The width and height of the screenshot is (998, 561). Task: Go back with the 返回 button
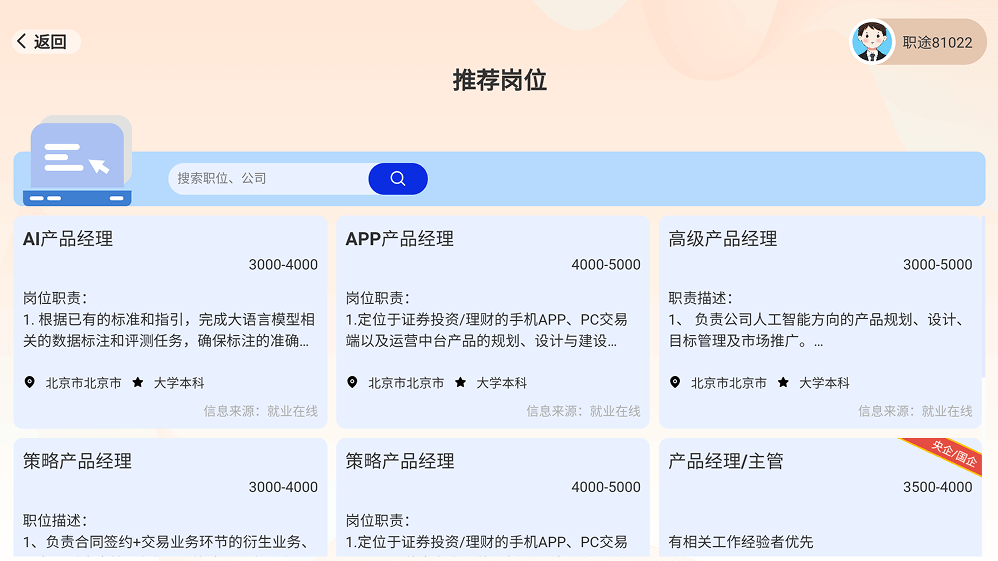(x=46, y=41)
